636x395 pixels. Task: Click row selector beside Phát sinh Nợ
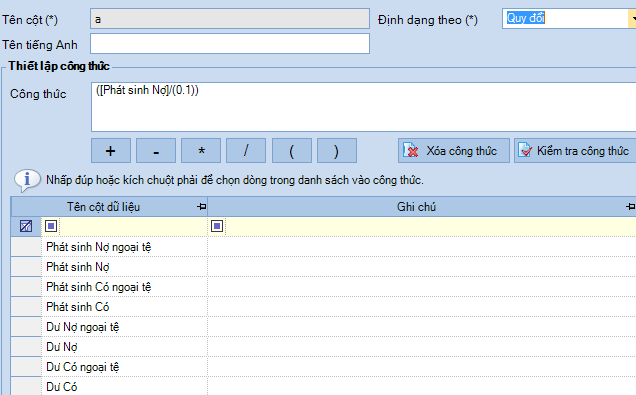click(x=26, y=267)
